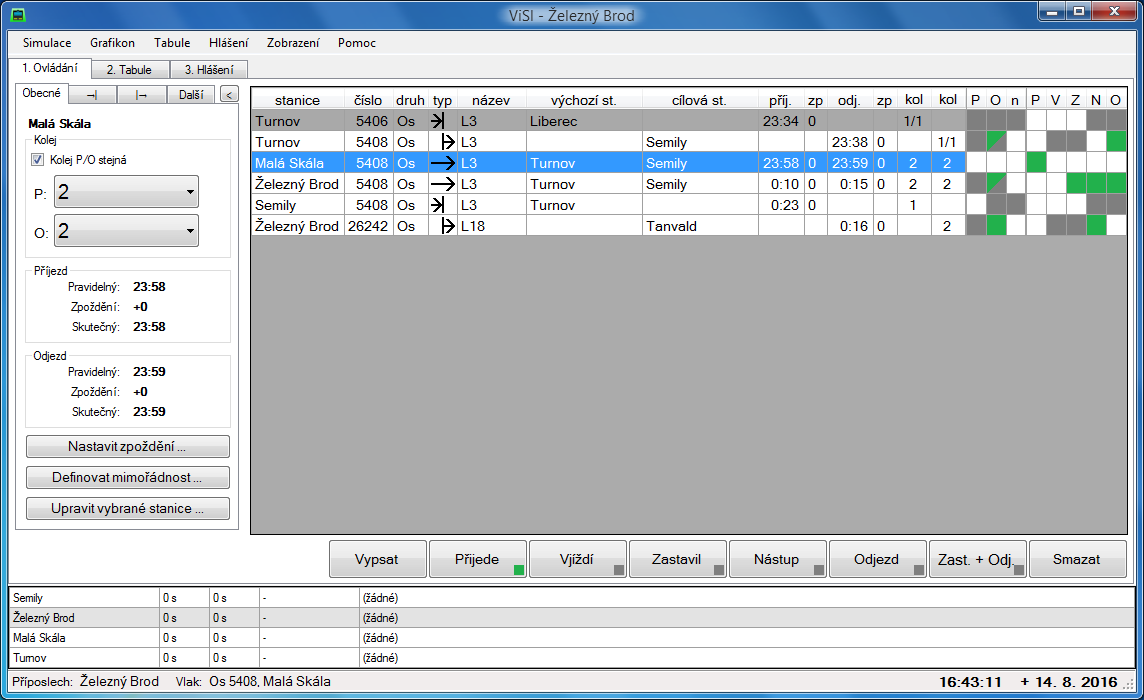Click the departing arrow icon in train 26242 row
Image resolution: width=1144 pixels, height=700 pixels.
click(447, 226)
